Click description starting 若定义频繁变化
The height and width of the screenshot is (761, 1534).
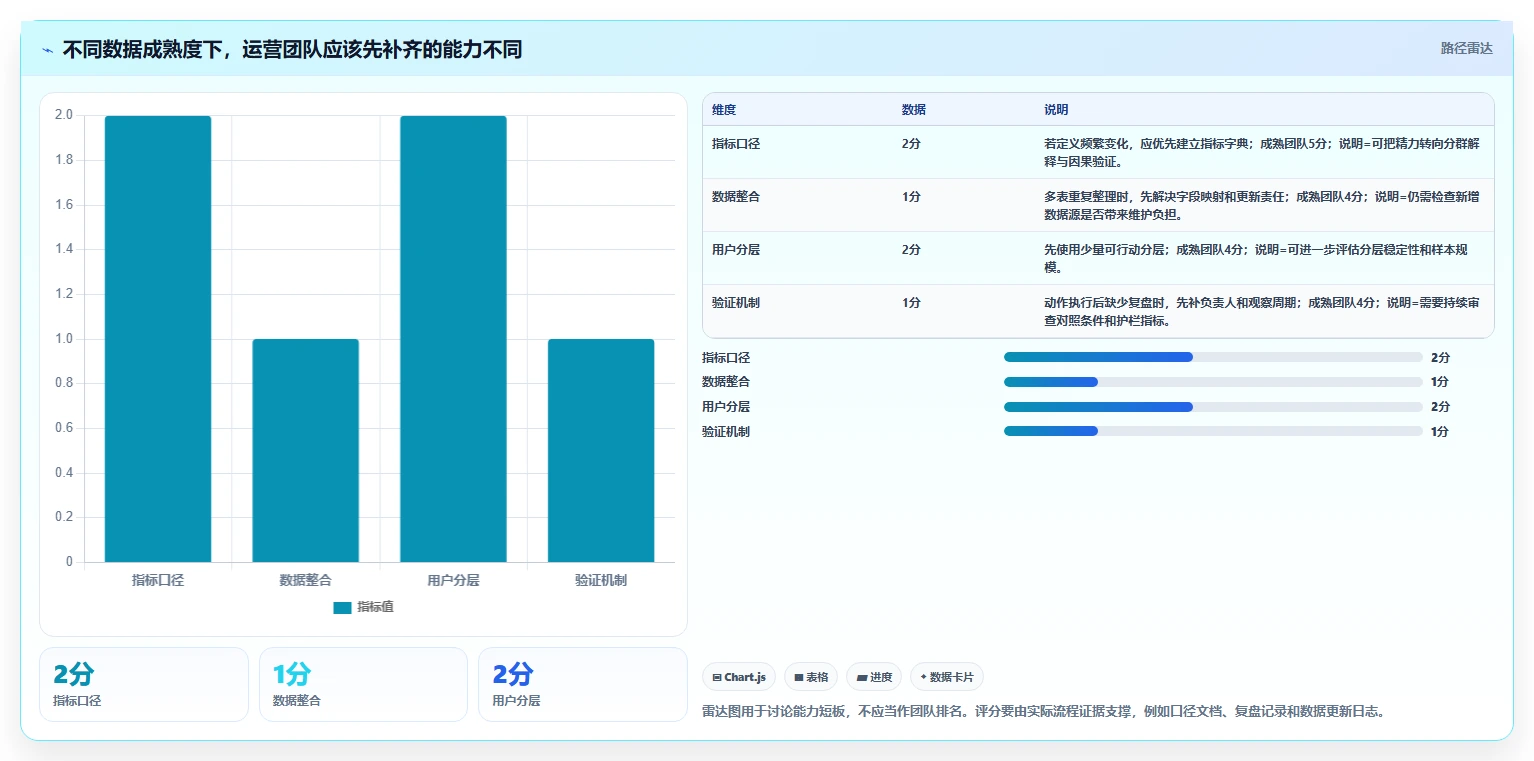[x=1262, y=152]
